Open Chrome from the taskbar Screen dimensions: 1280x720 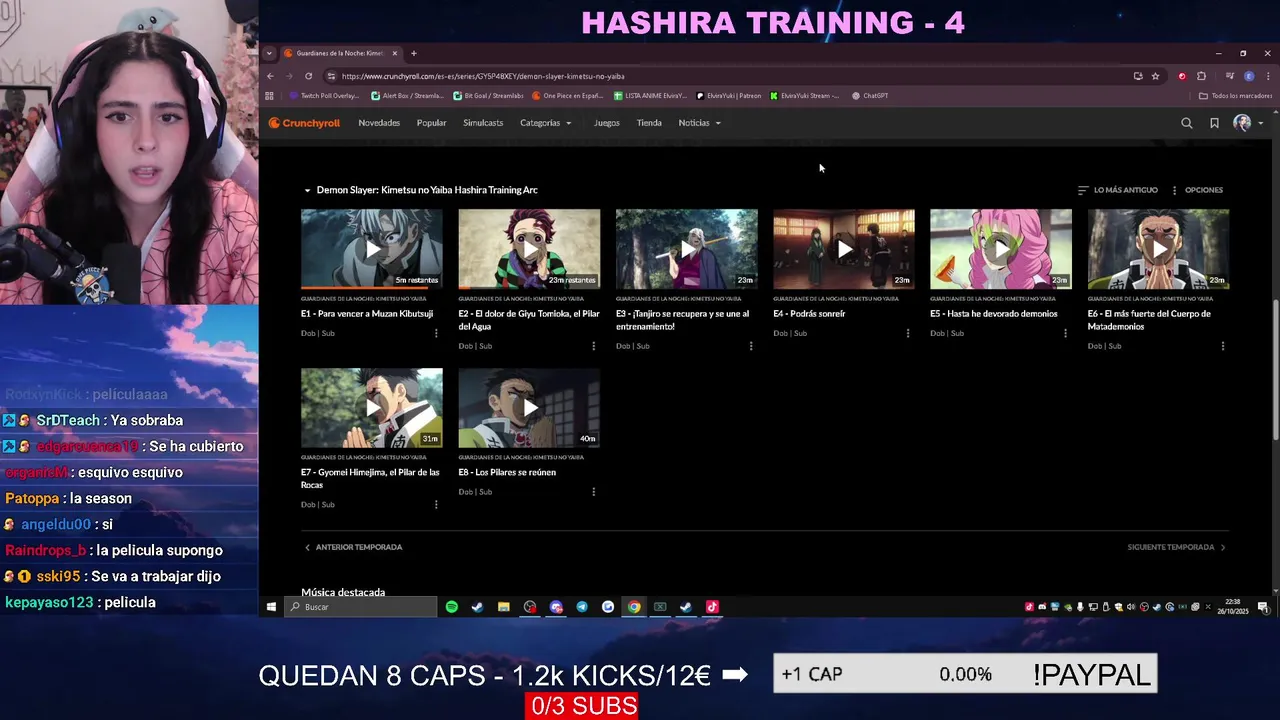(634, 607)
